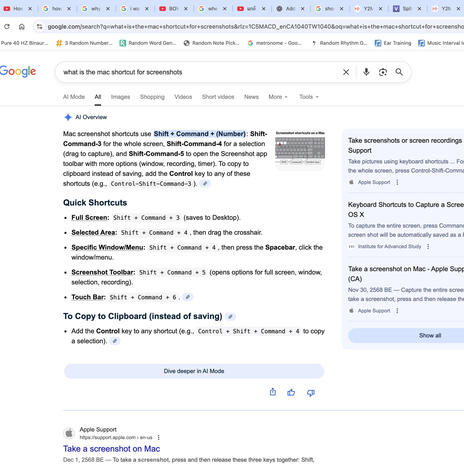This screenshot has height=464, width=464.
Task: Open 'metronome - Goo...' bookmark
Action: click(275, 43)
